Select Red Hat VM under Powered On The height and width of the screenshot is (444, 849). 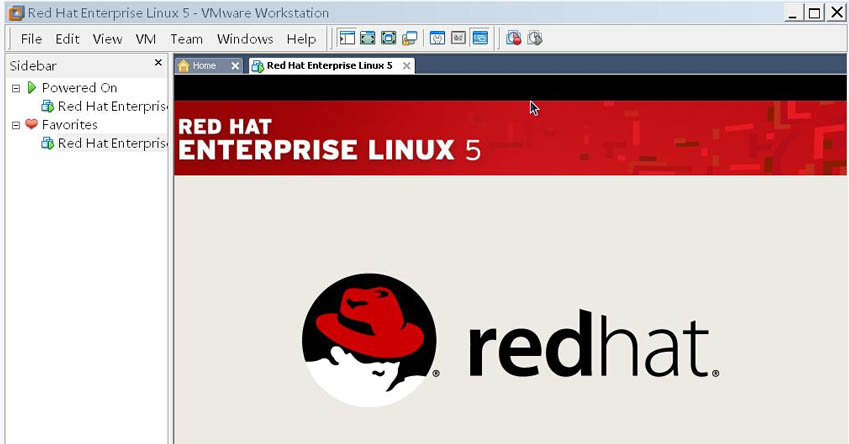click(110, 106)
